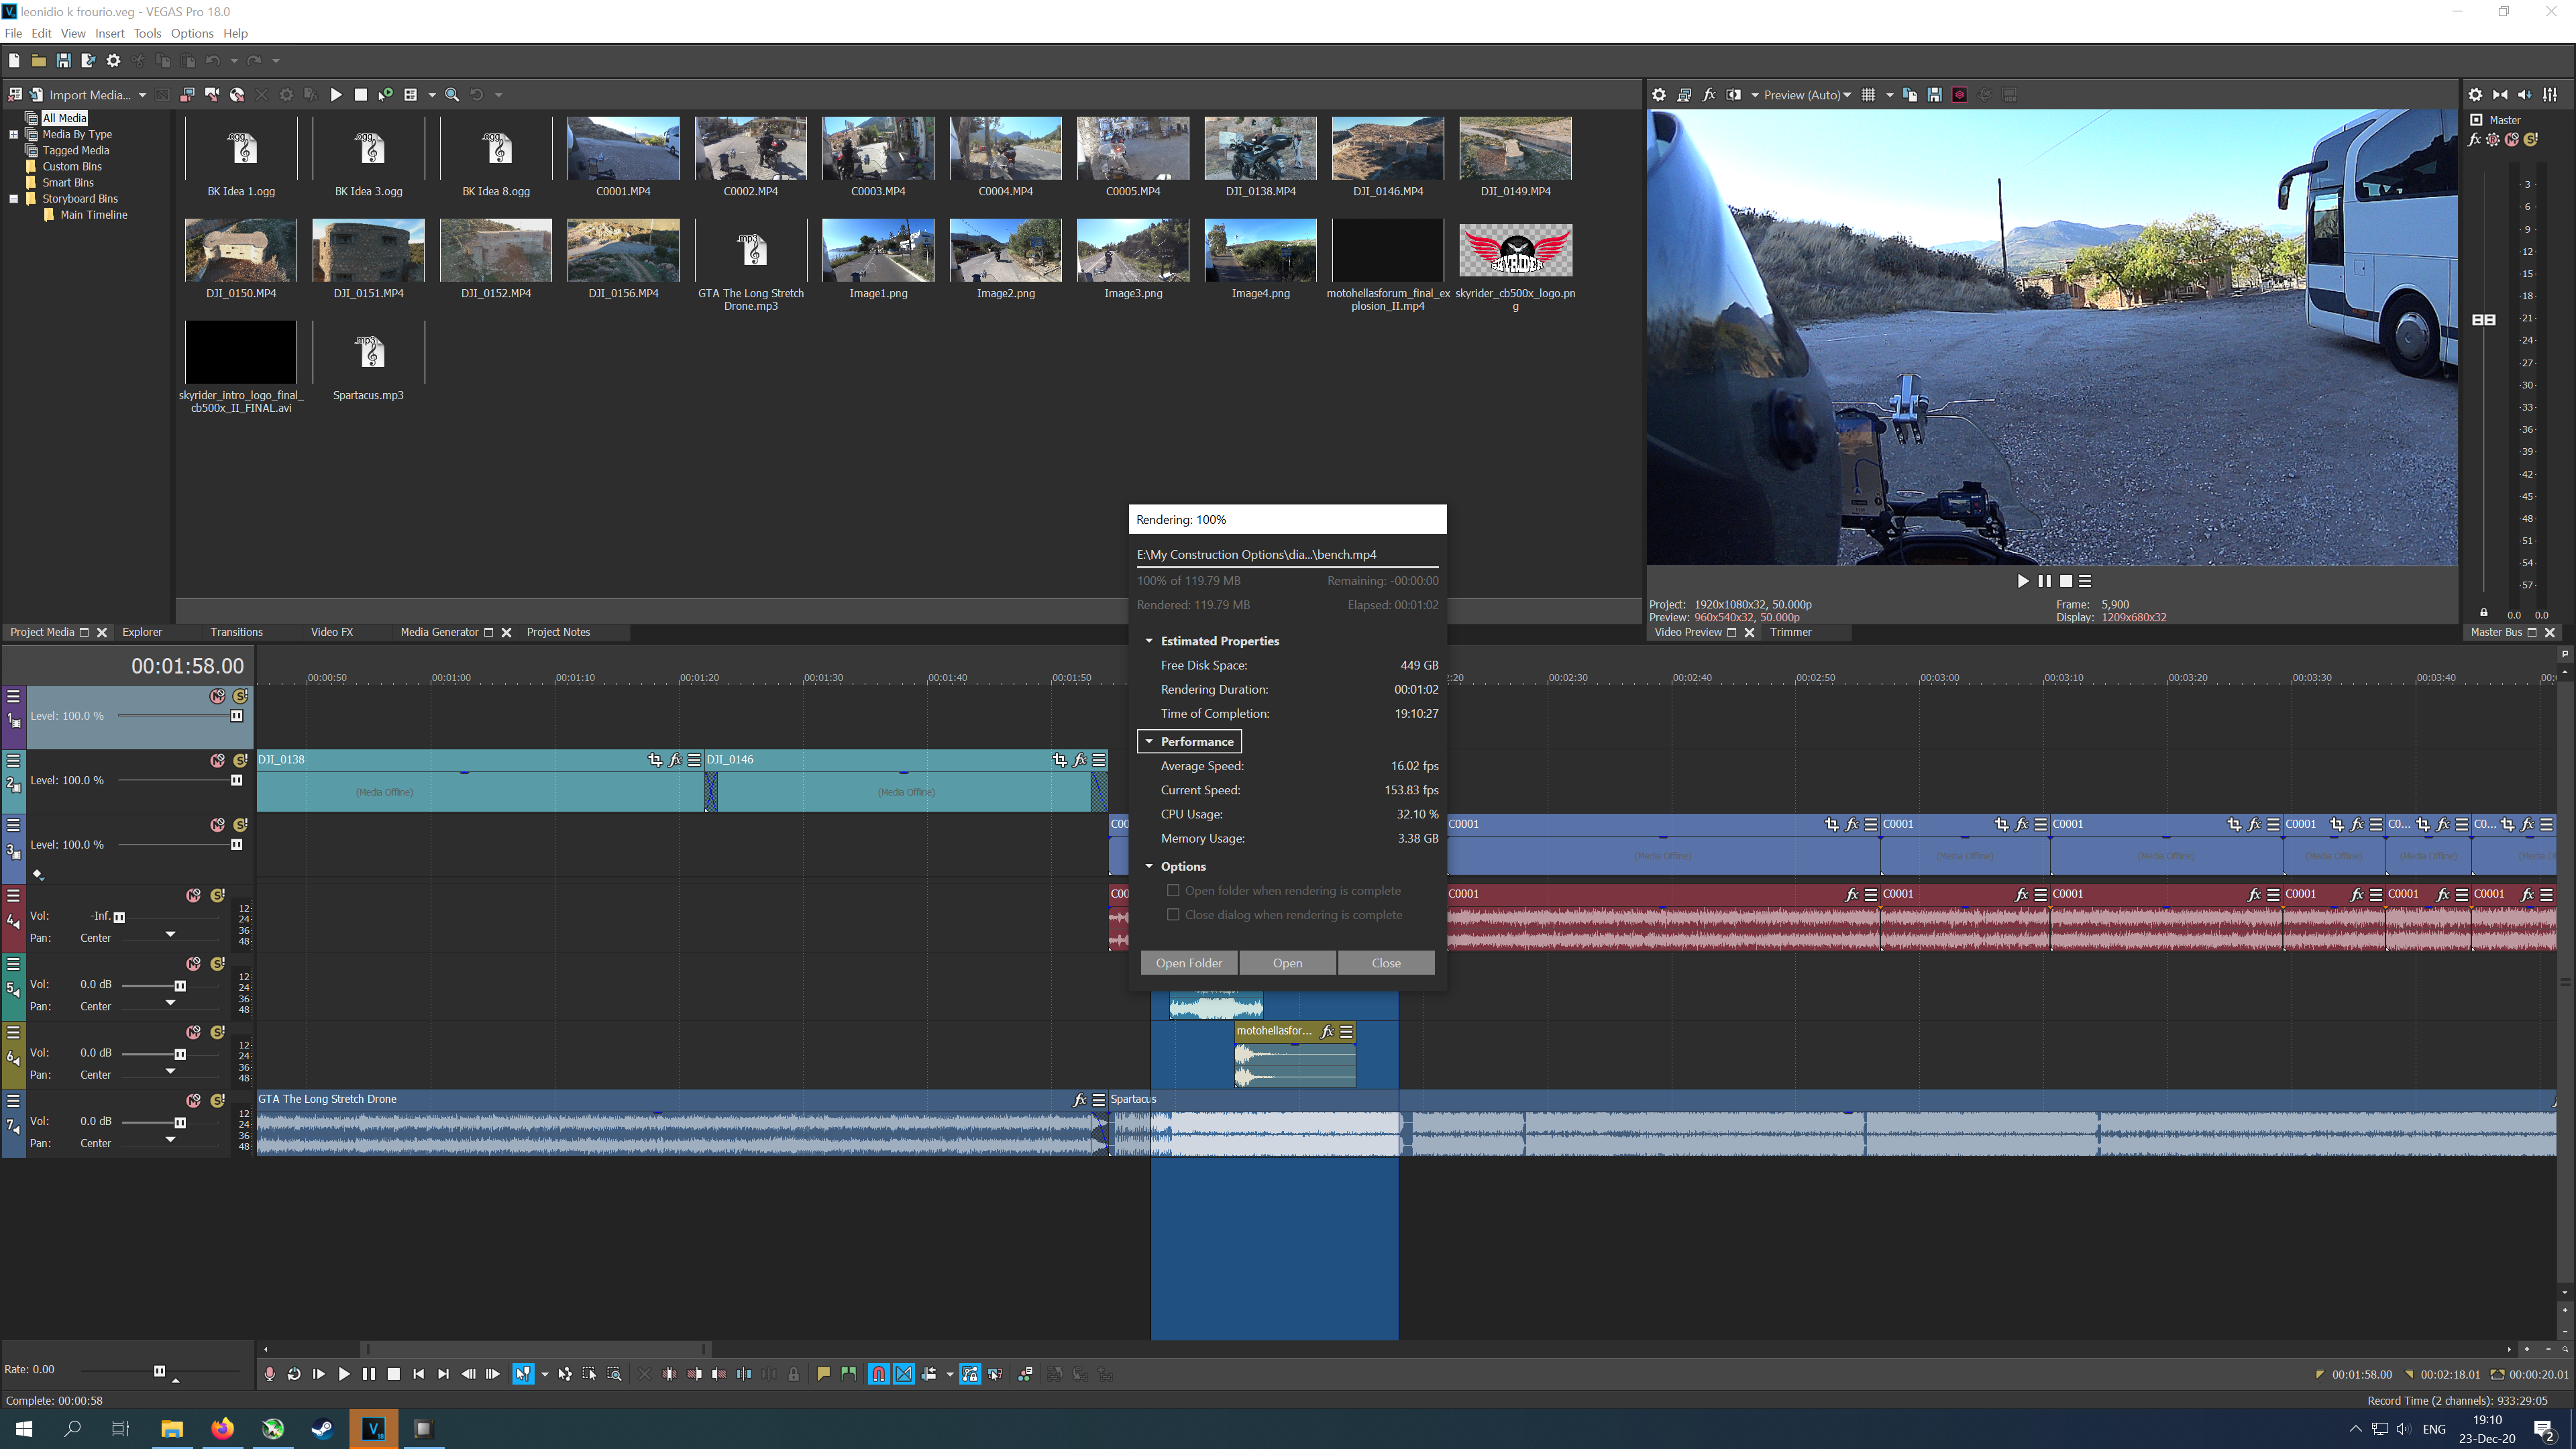2576x1449 pixels.
Task: Check Open folder when rendering is complete
Action: [1174, 890]
